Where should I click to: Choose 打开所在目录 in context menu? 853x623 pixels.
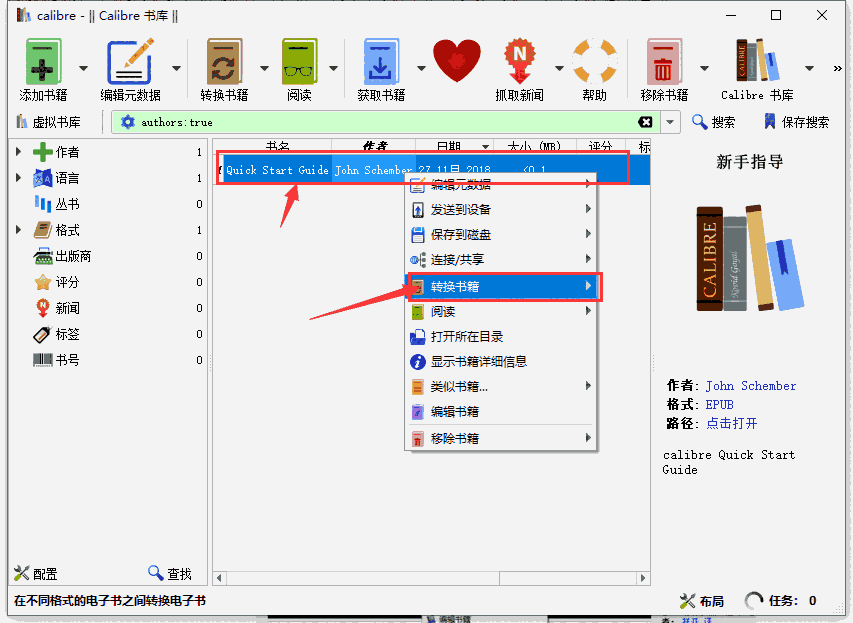pyautogui.click(x=501, y=336)
